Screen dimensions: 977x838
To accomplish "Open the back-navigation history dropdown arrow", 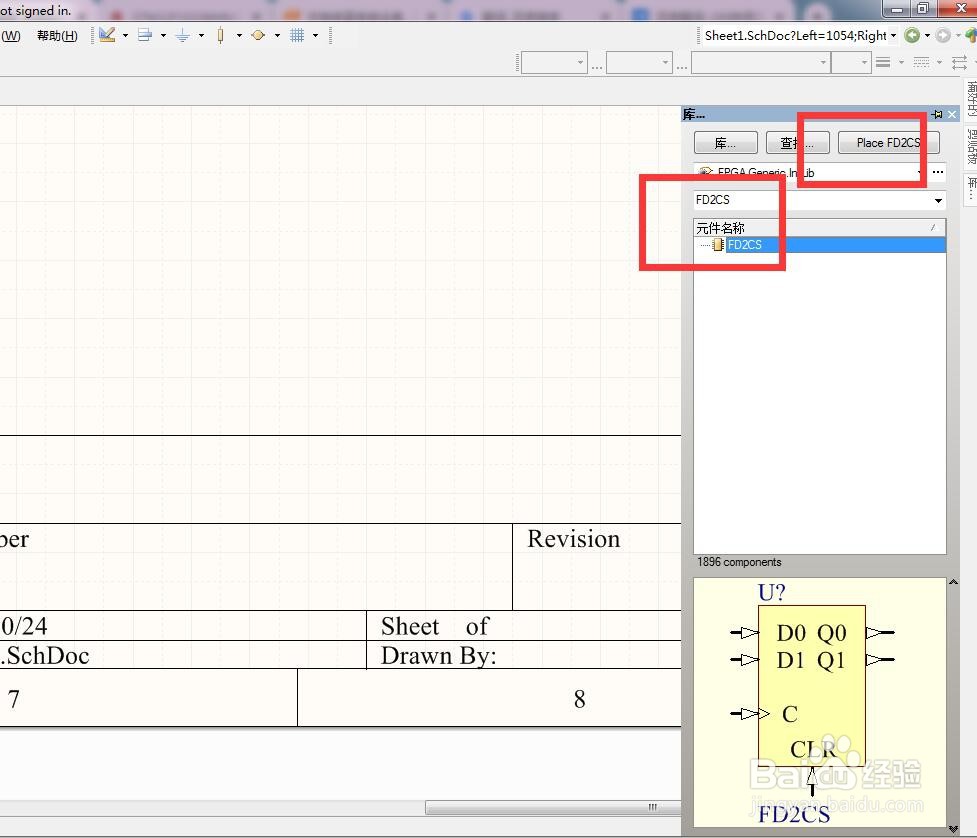I will click(927, 36).
